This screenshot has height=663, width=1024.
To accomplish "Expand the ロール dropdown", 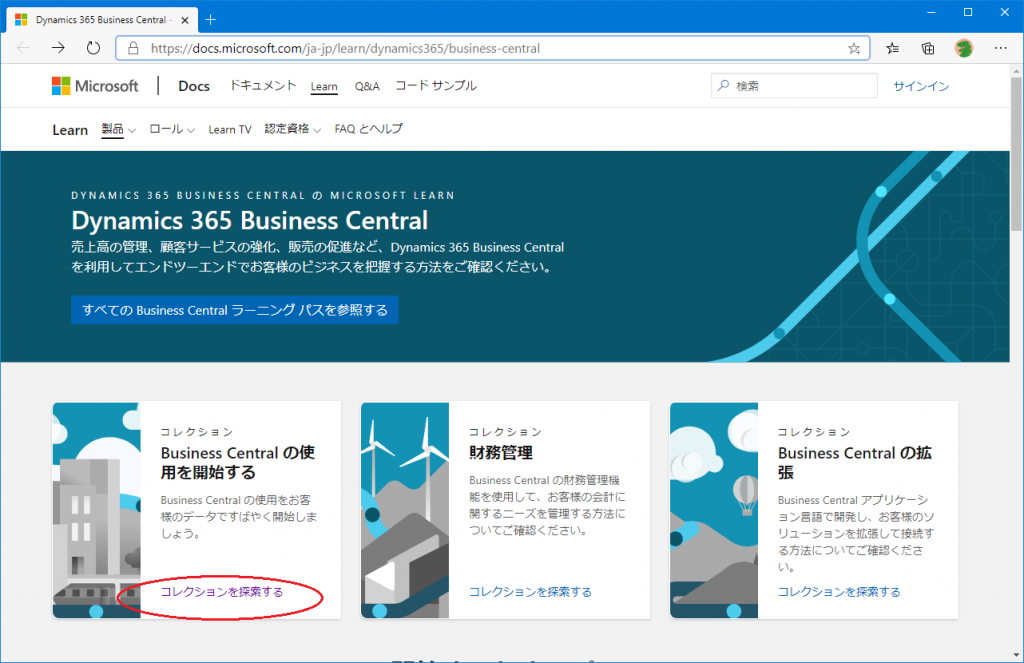I will click(x=172, y=129).
